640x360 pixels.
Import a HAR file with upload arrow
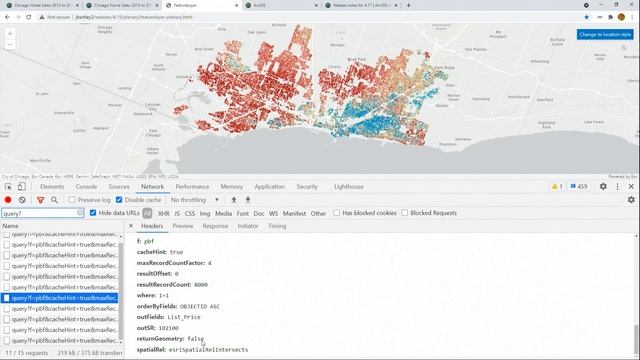click(x=234, y=200)
